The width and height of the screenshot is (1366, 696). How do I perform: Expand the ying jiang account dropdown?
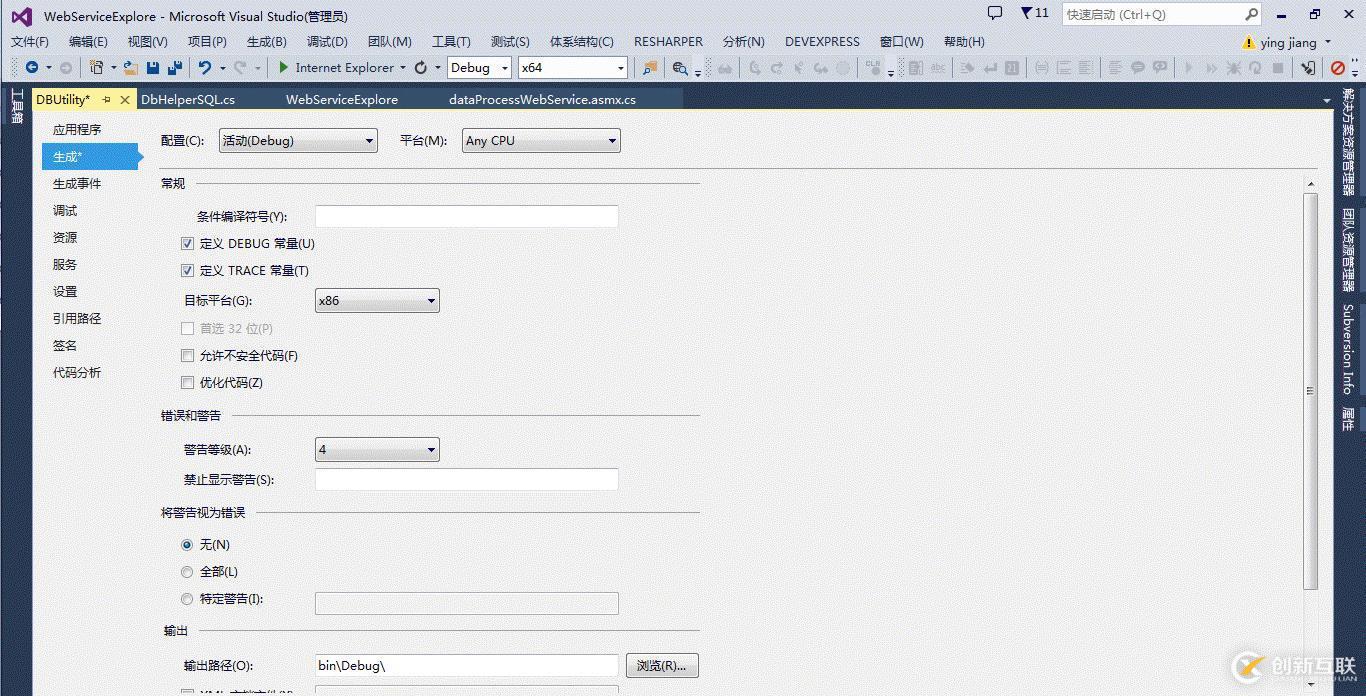coord(1328,42)
